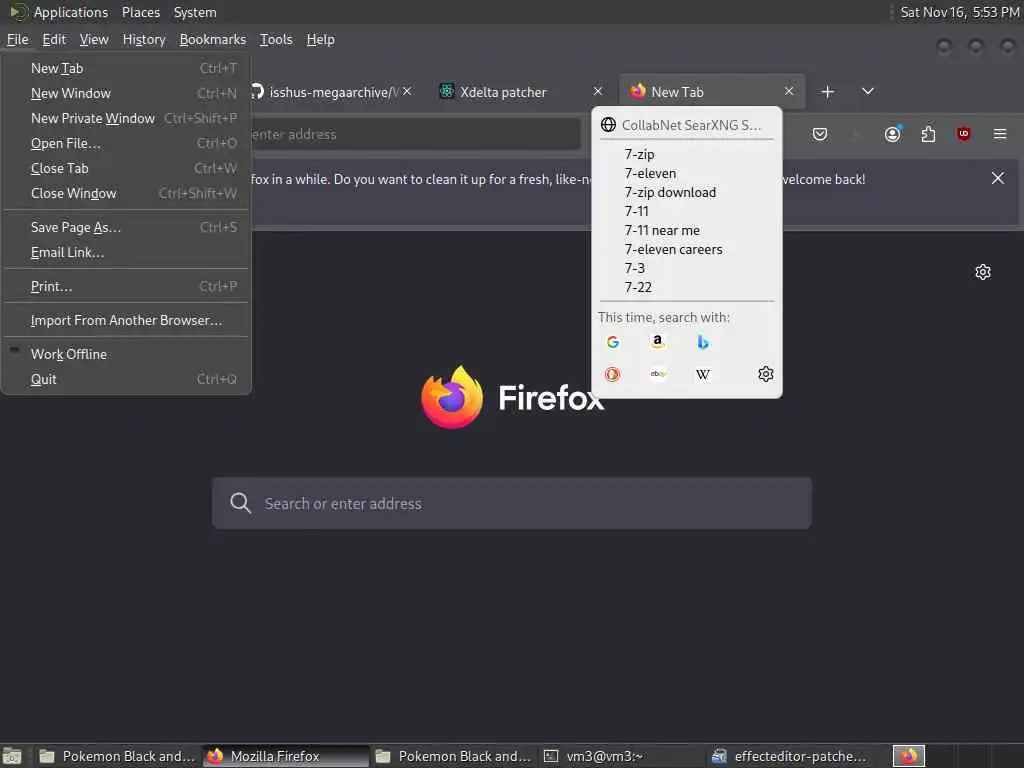Search with Bing engine icon
The height and width of the screenshot is (768, 1024).
point(703,342)
